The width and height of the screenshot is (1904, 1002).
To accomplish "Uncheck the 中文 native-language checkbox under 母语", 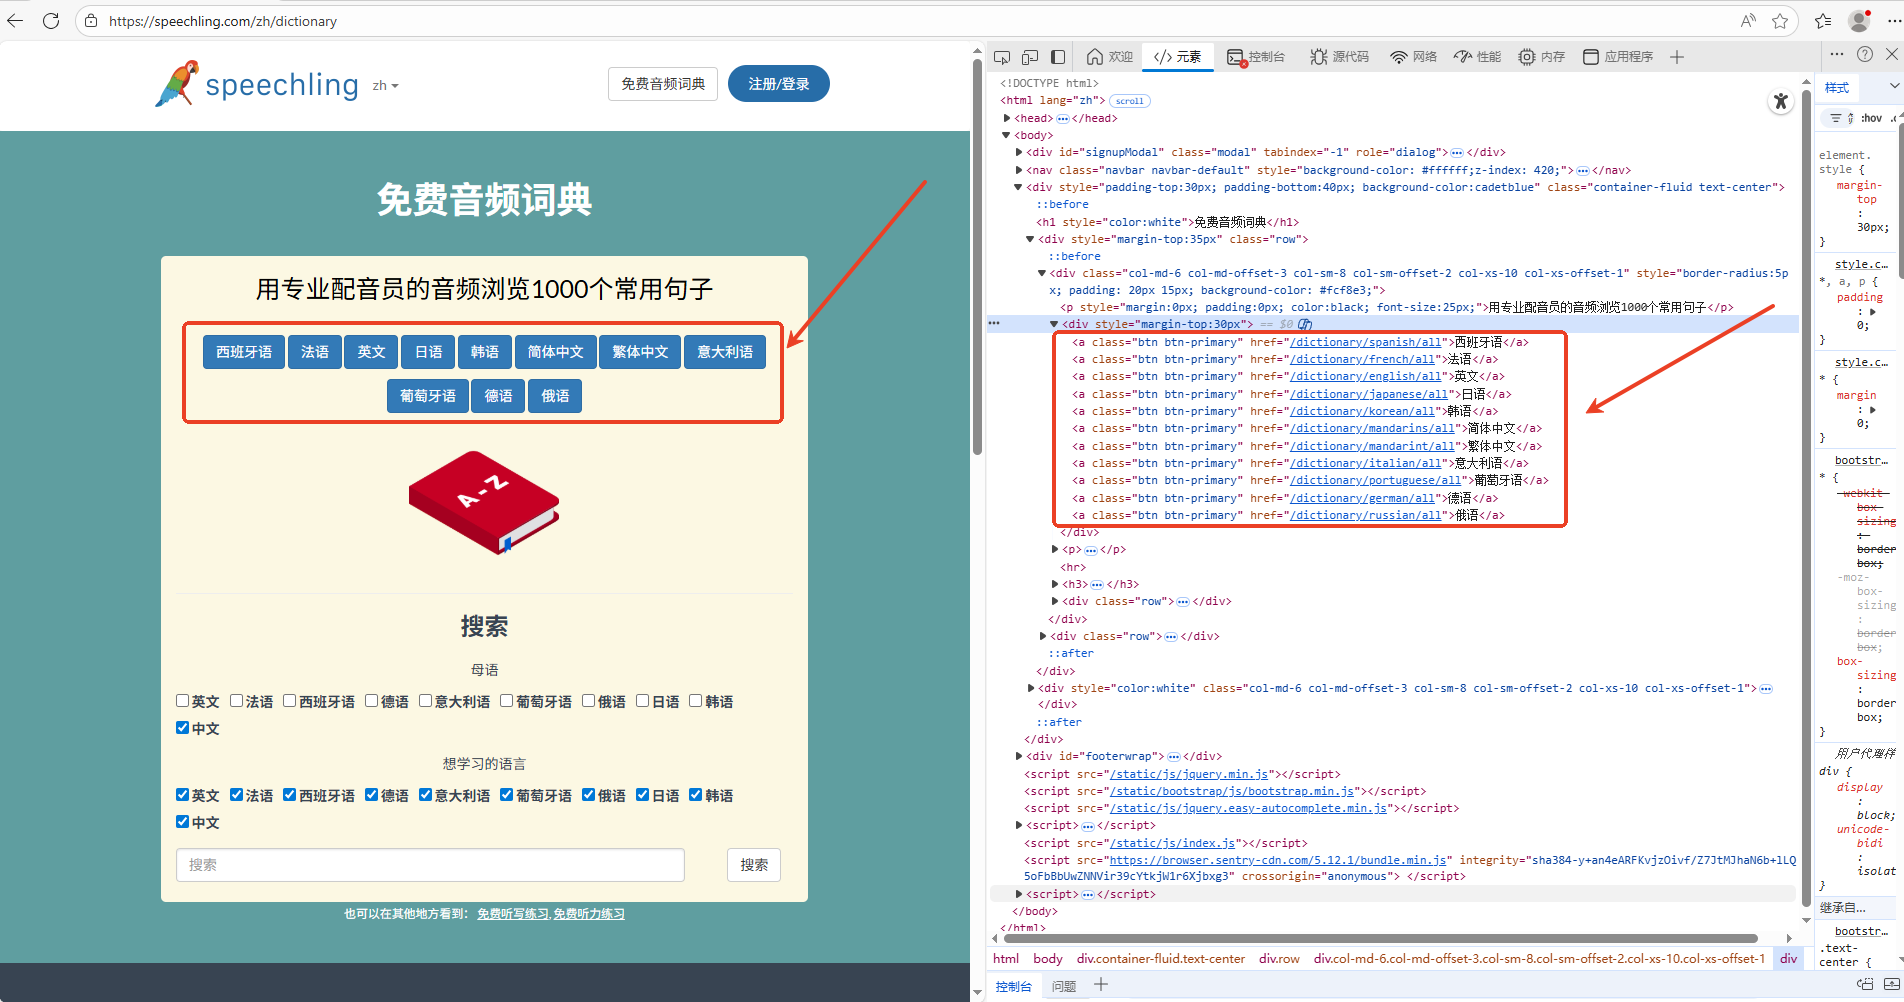I will coord(182,728).
